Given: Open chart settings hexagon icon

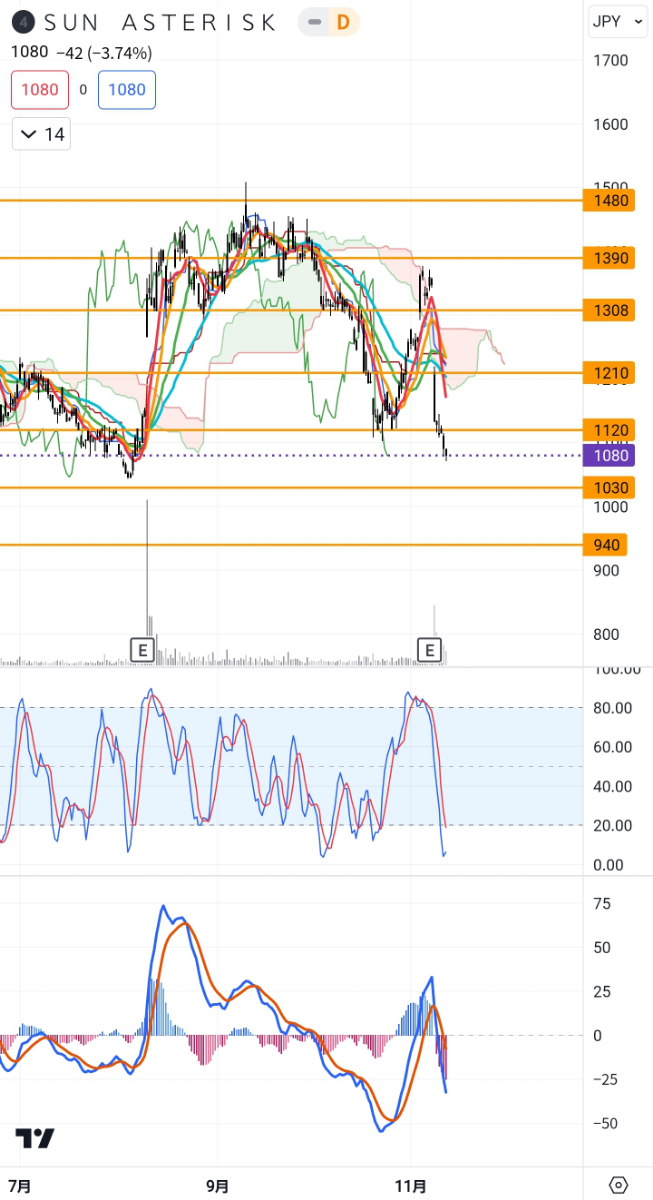Looking at the screenshot, I should 618,1185.
